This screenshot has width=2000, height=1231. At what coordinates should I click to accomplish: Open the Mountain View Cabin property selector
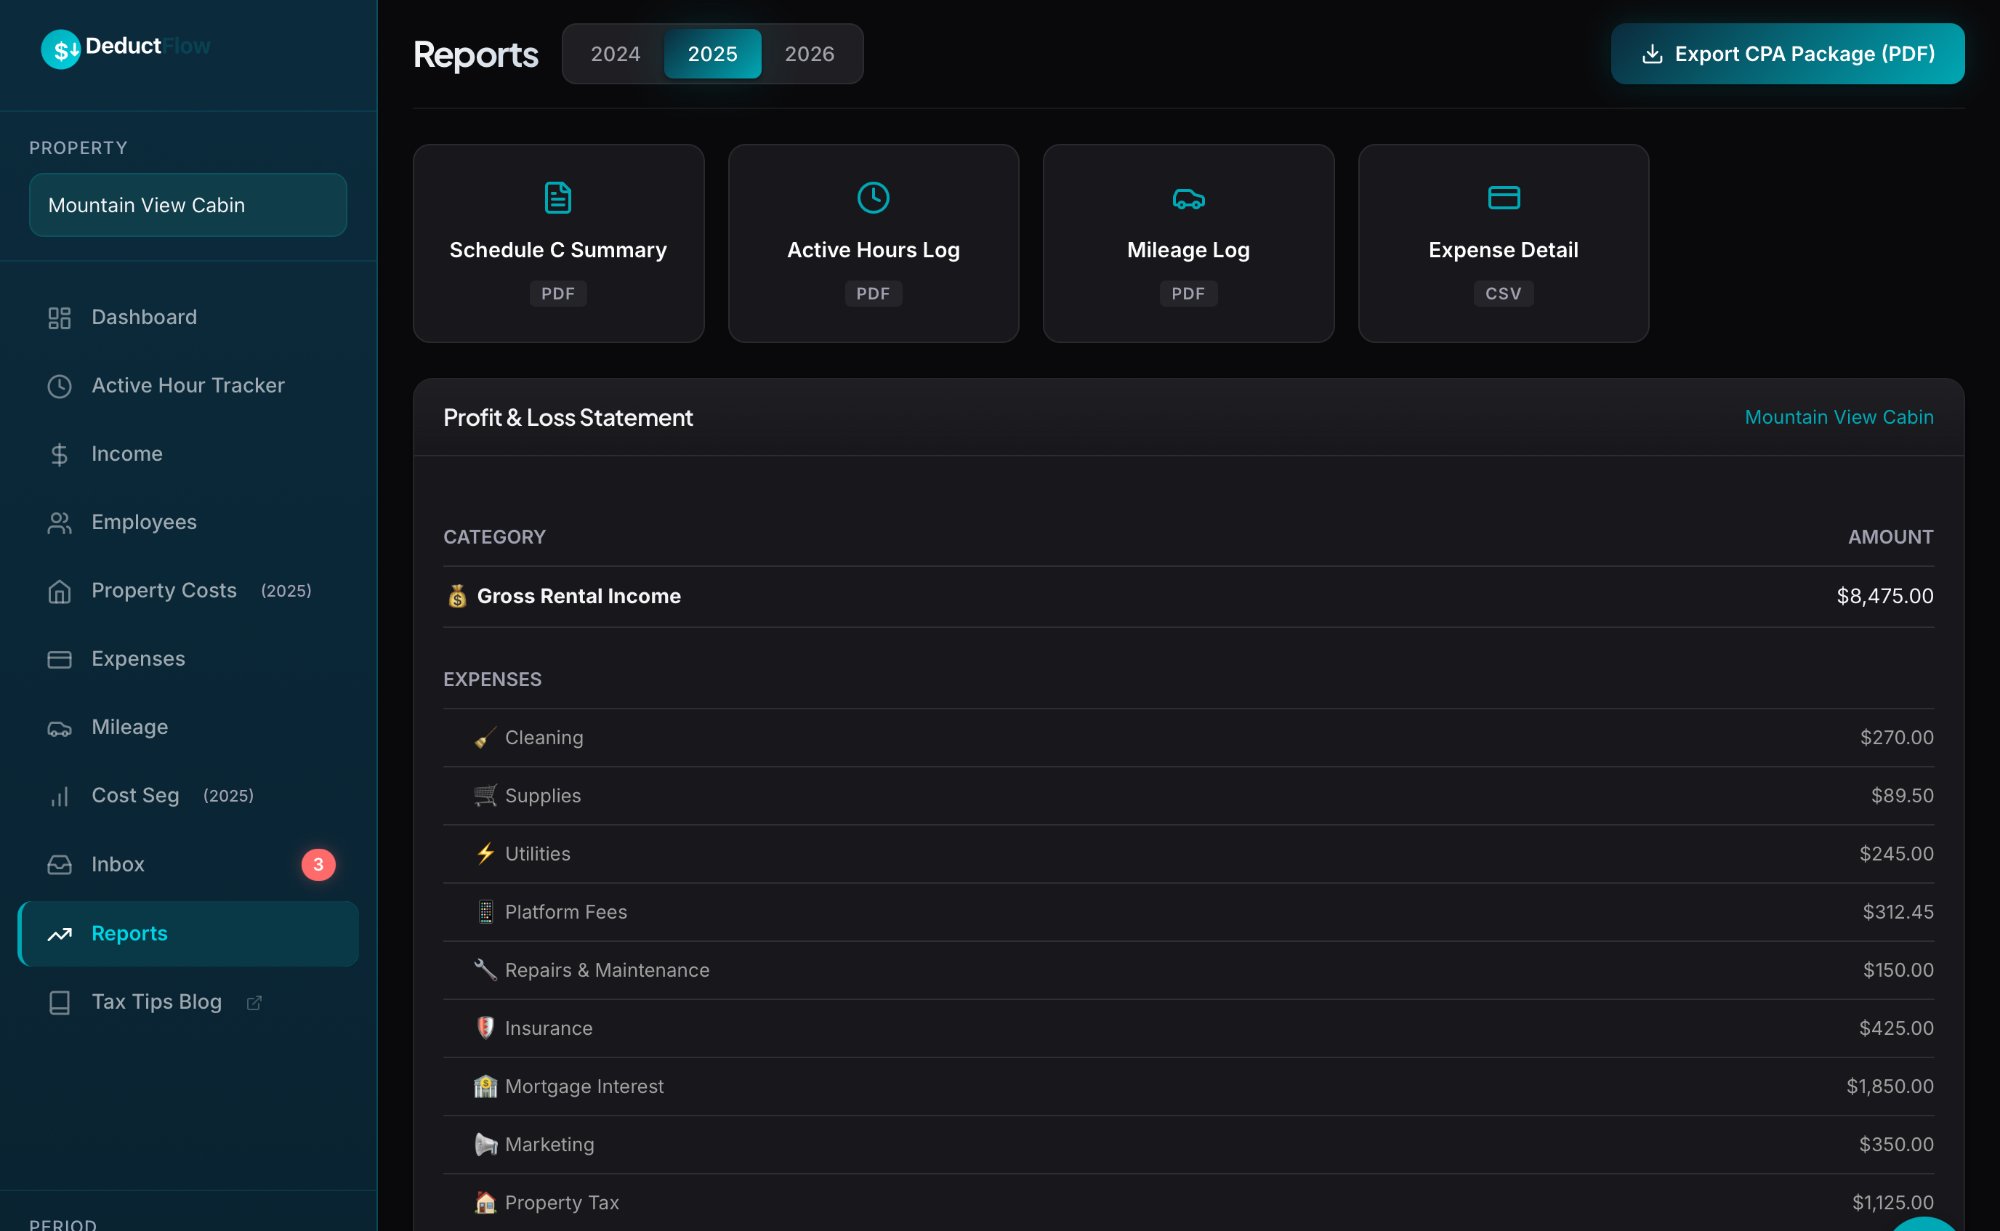[x=187, y=204]
